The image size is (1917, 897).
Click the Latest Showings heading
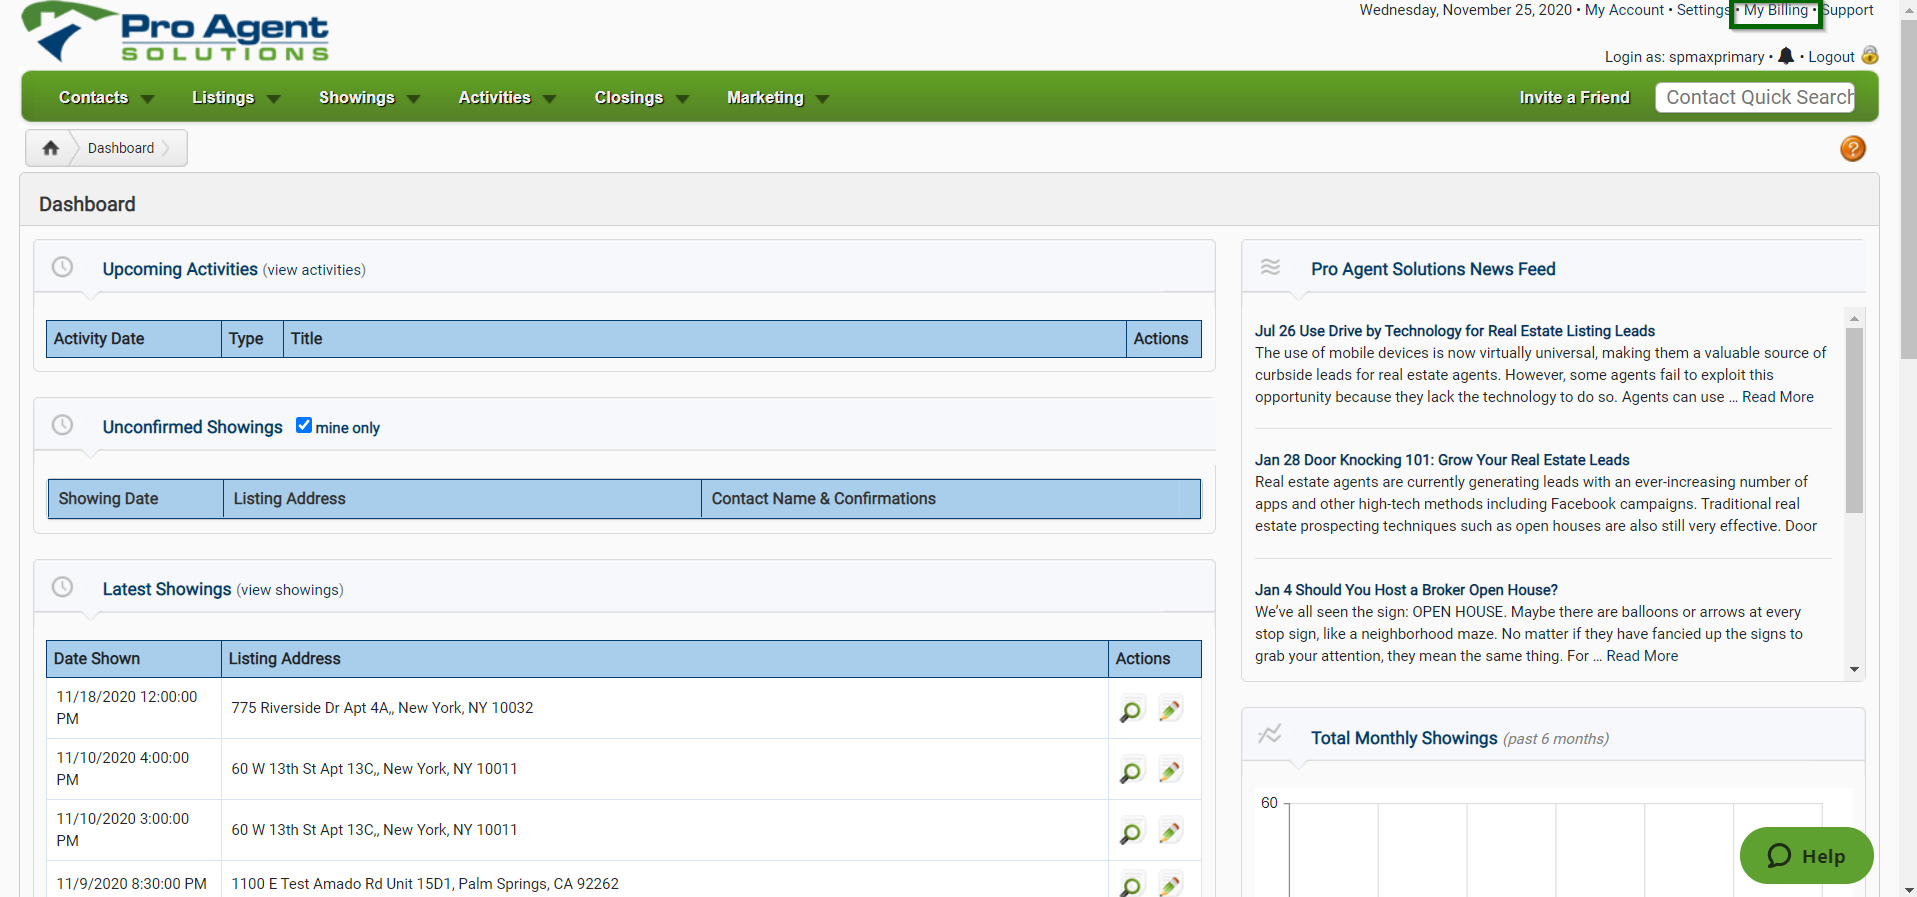[x=167, y=589]
